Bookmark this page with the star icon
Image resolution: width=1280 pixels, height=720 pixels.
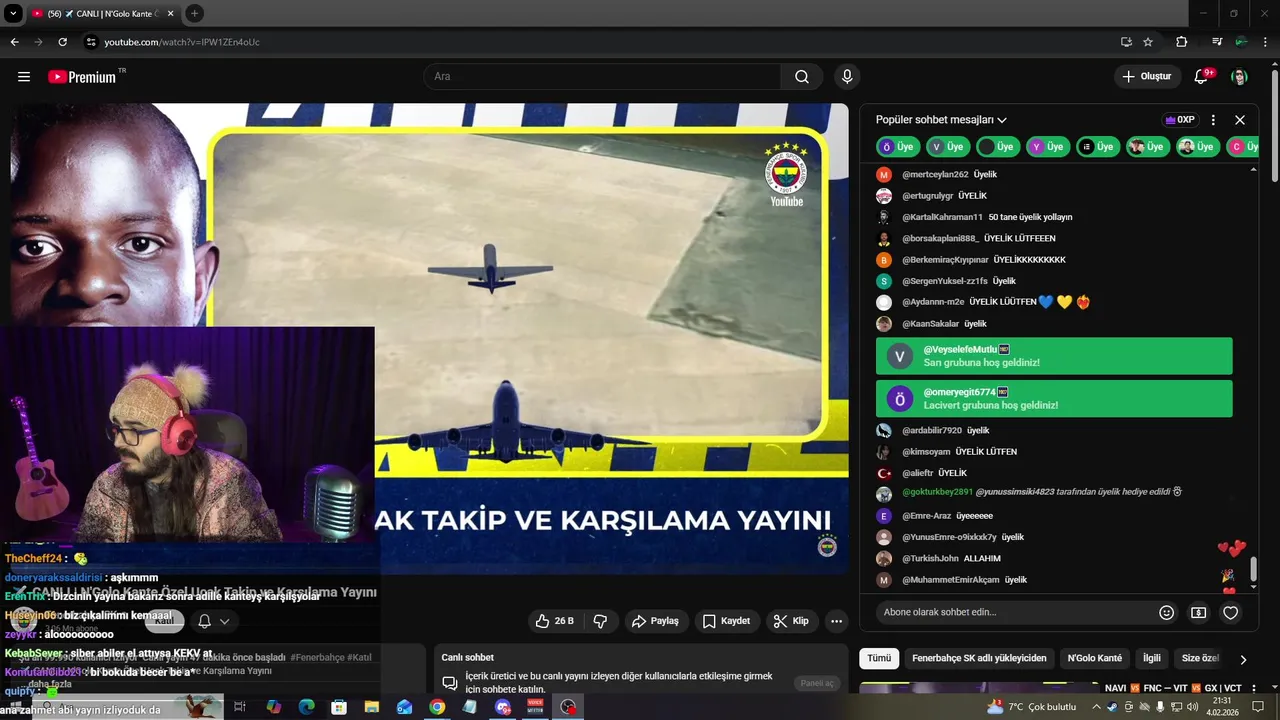pyautogui.click(x=1148, y=42)
